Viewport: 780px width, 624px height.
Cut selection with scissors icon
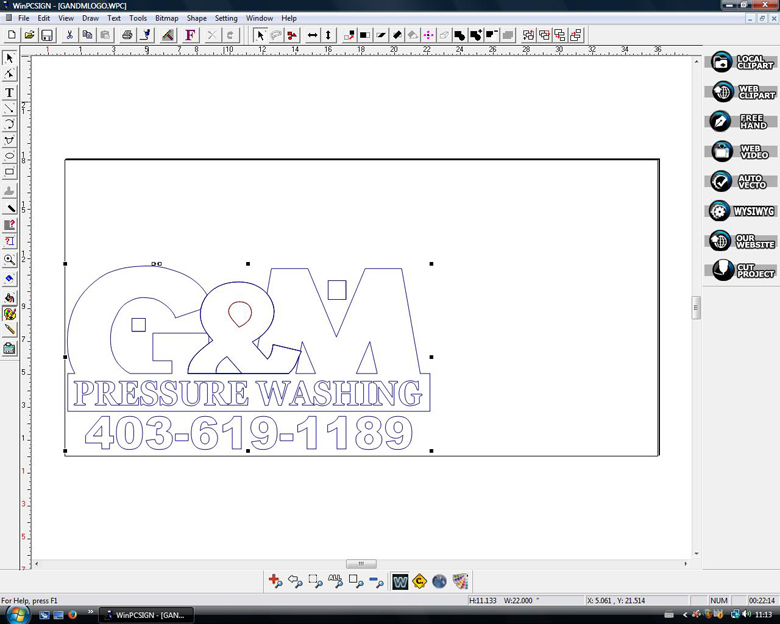click(70, 35)
